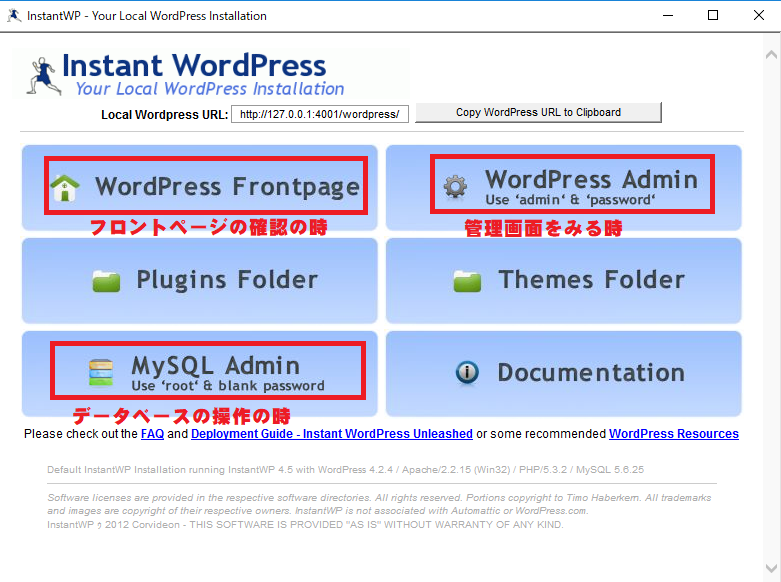Follow the FAQ link

tap(152, 434)
